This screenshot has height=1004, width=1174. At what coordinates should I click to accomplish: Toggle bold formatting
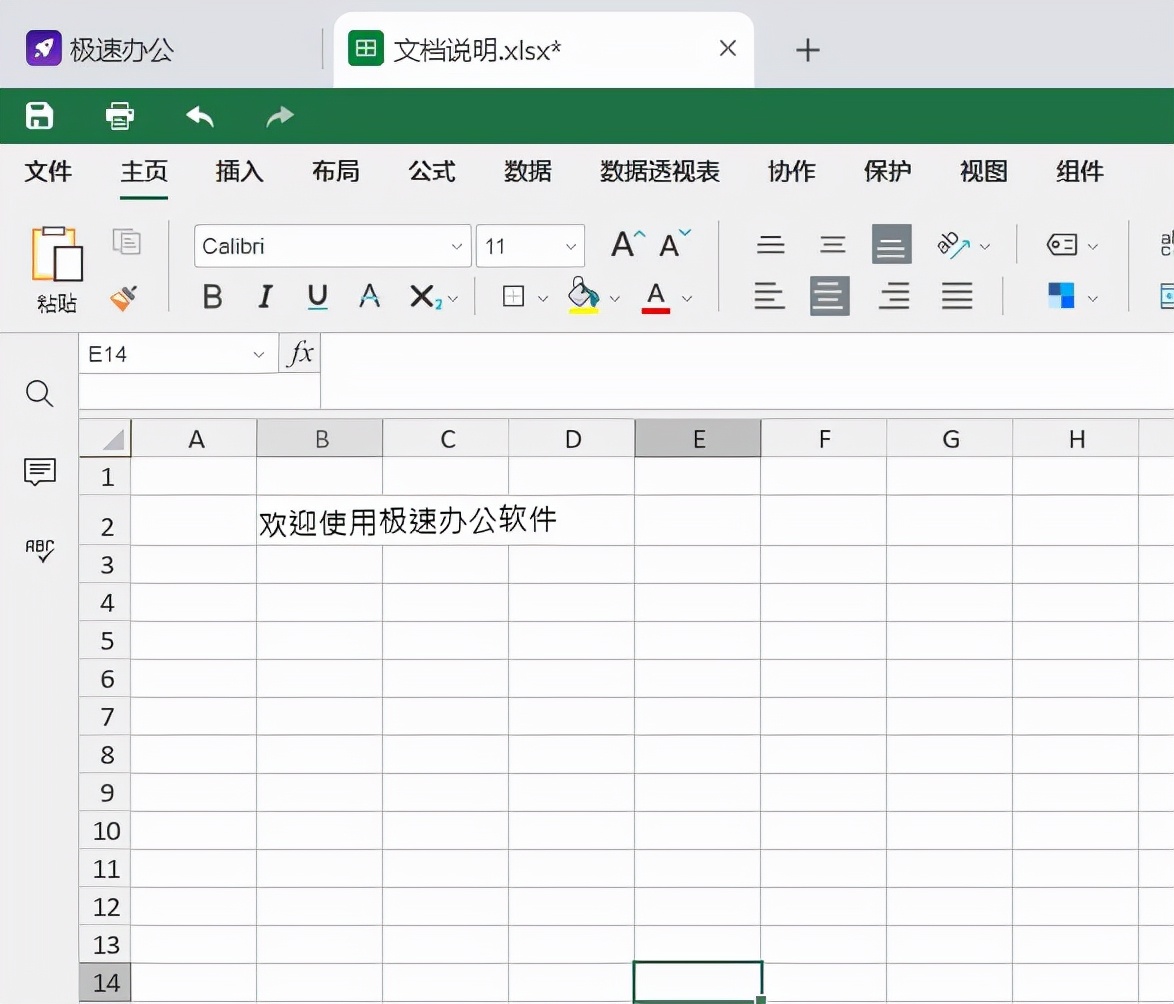pyautogui.click(x=211, y=297)
